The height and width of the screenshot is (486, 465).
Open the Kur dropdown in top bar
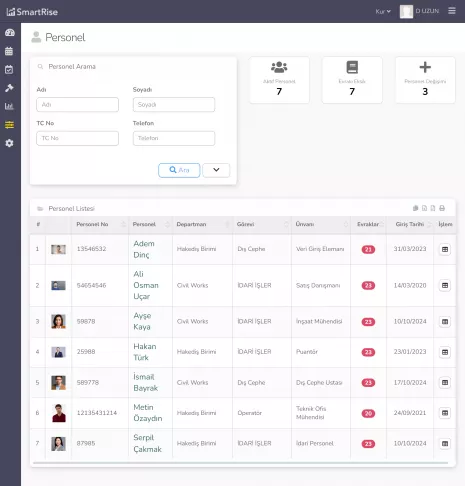[x=383, y=11]
